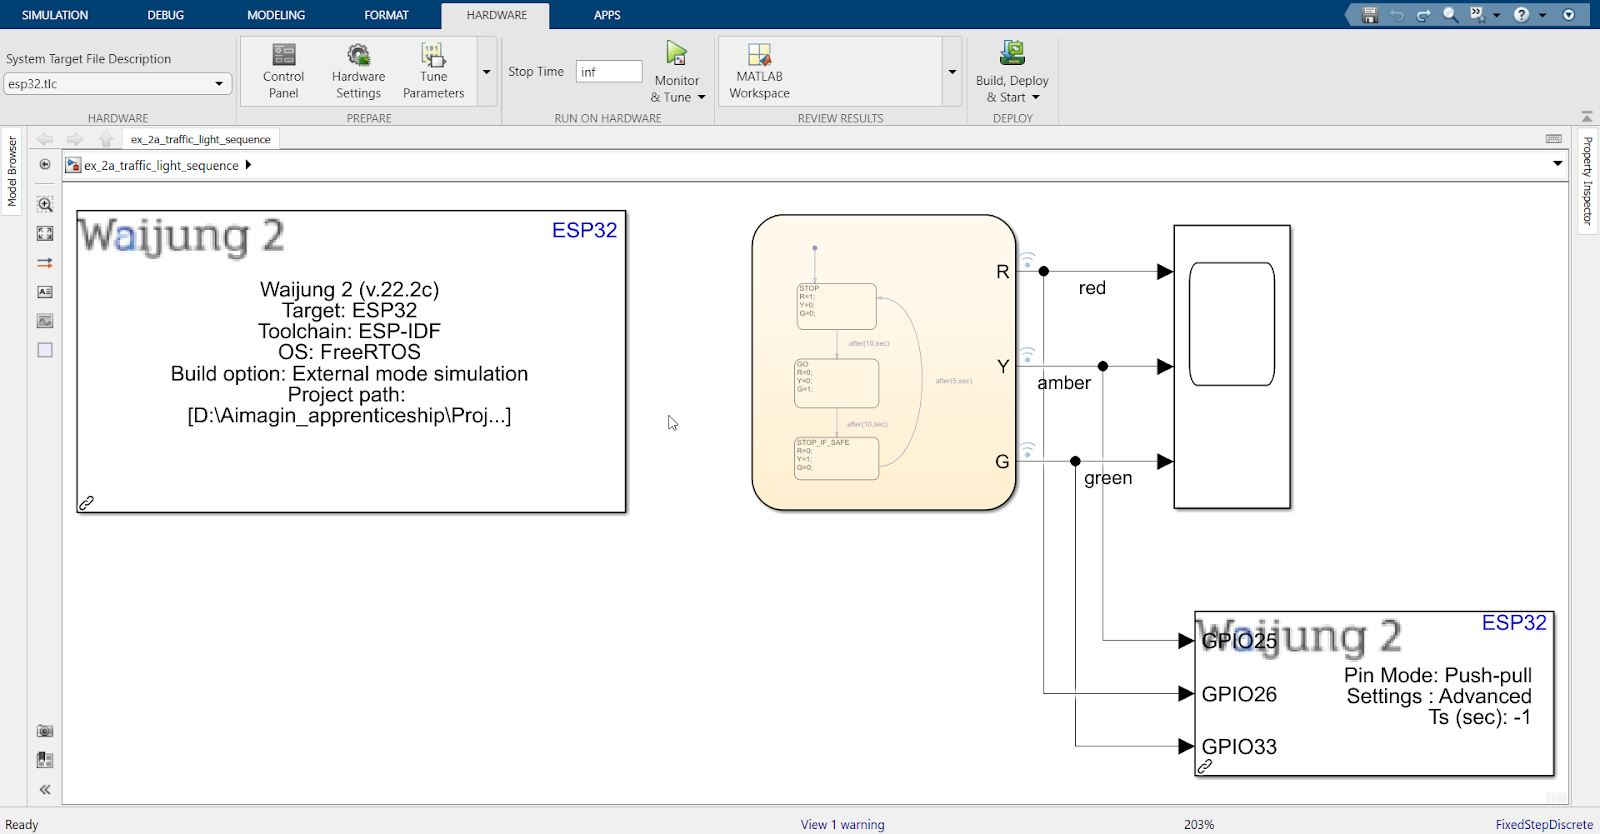Click the Monitor & Tune run icon
1600x834 pixels.
[x=677, y=54]
